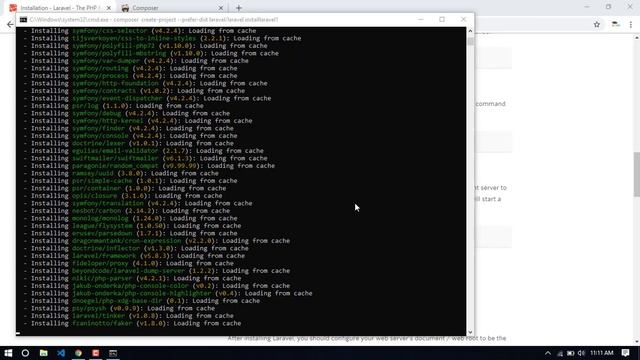The width and height of the screenshot is (640, 360).
Task: Click the tijsverkoyen/css-to-inline-styles install line
Action: pos(162,38)
